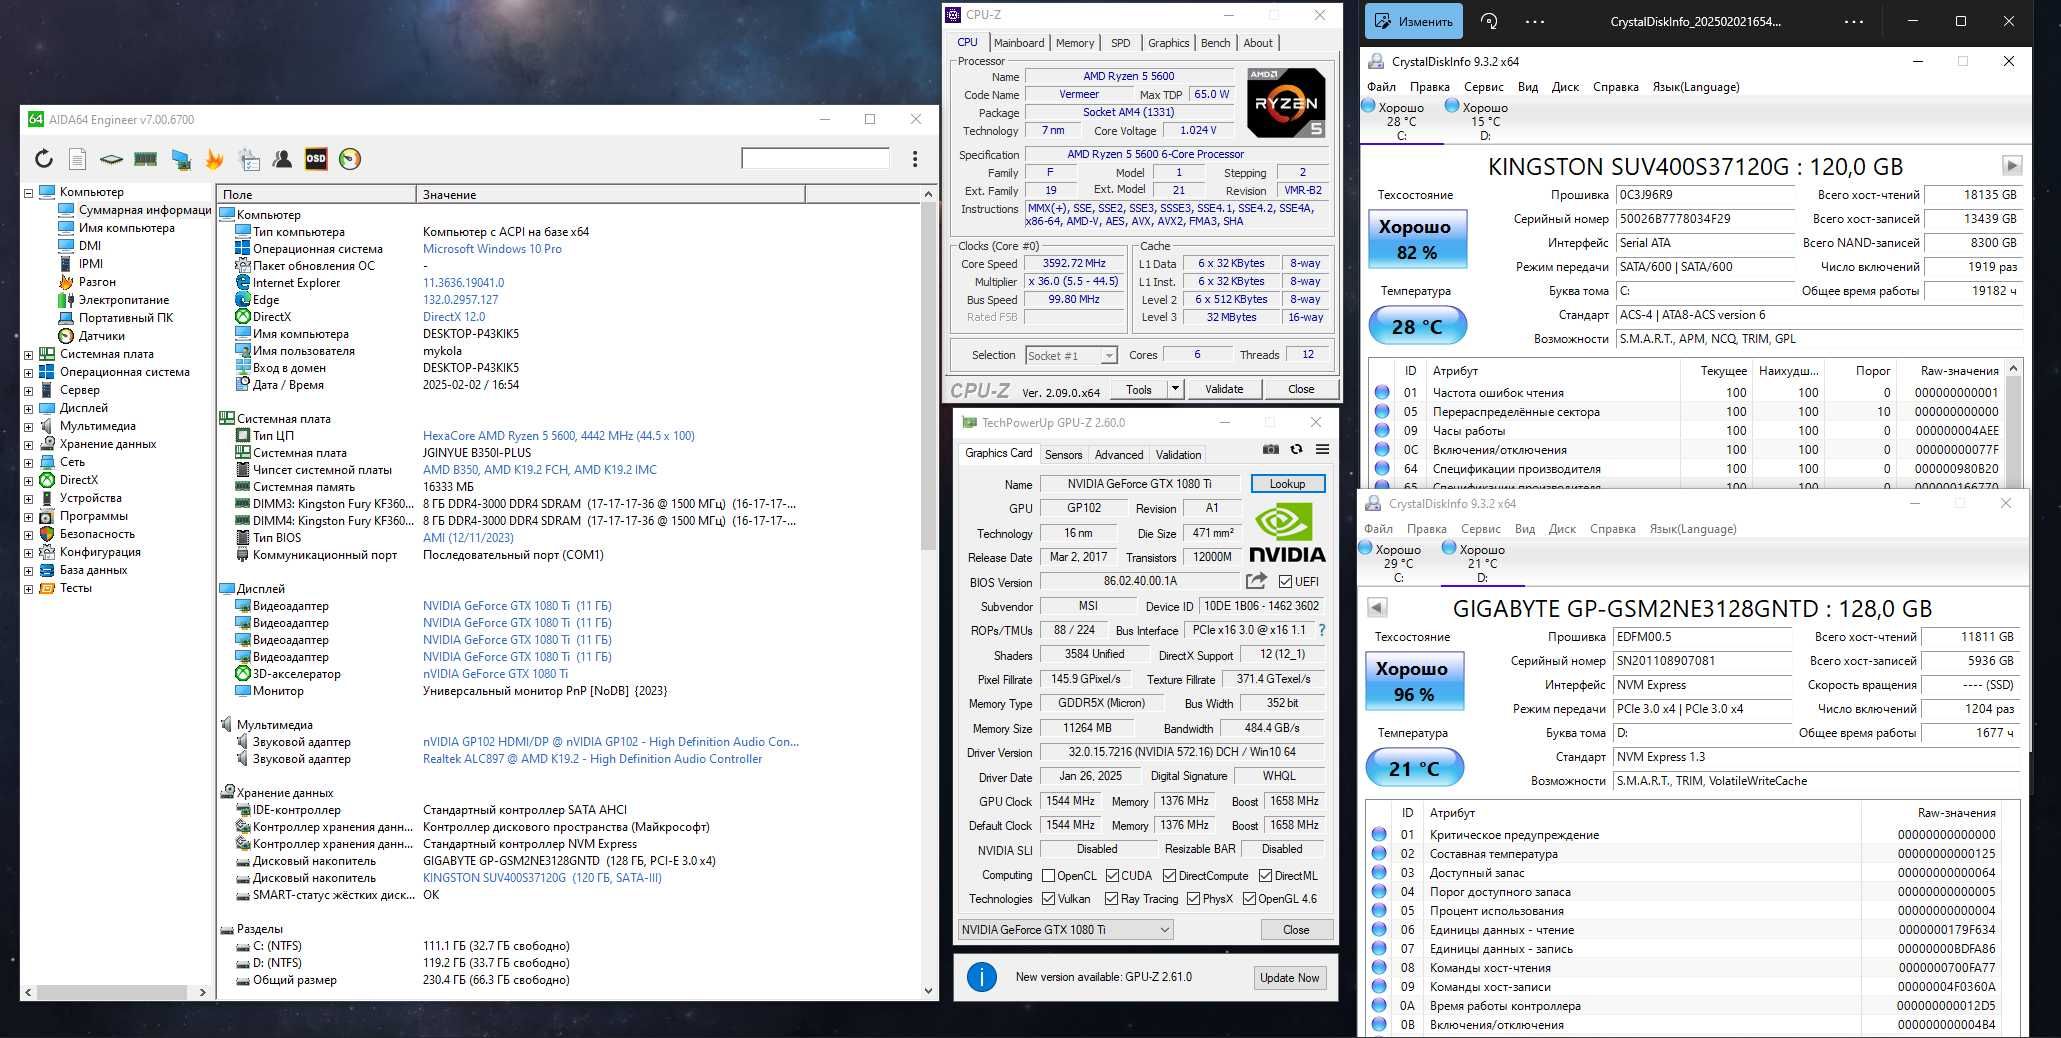Switch to the Mainboard tab in CPU-Z
The image size is (2061, 1038).
tap(1019, 43)
